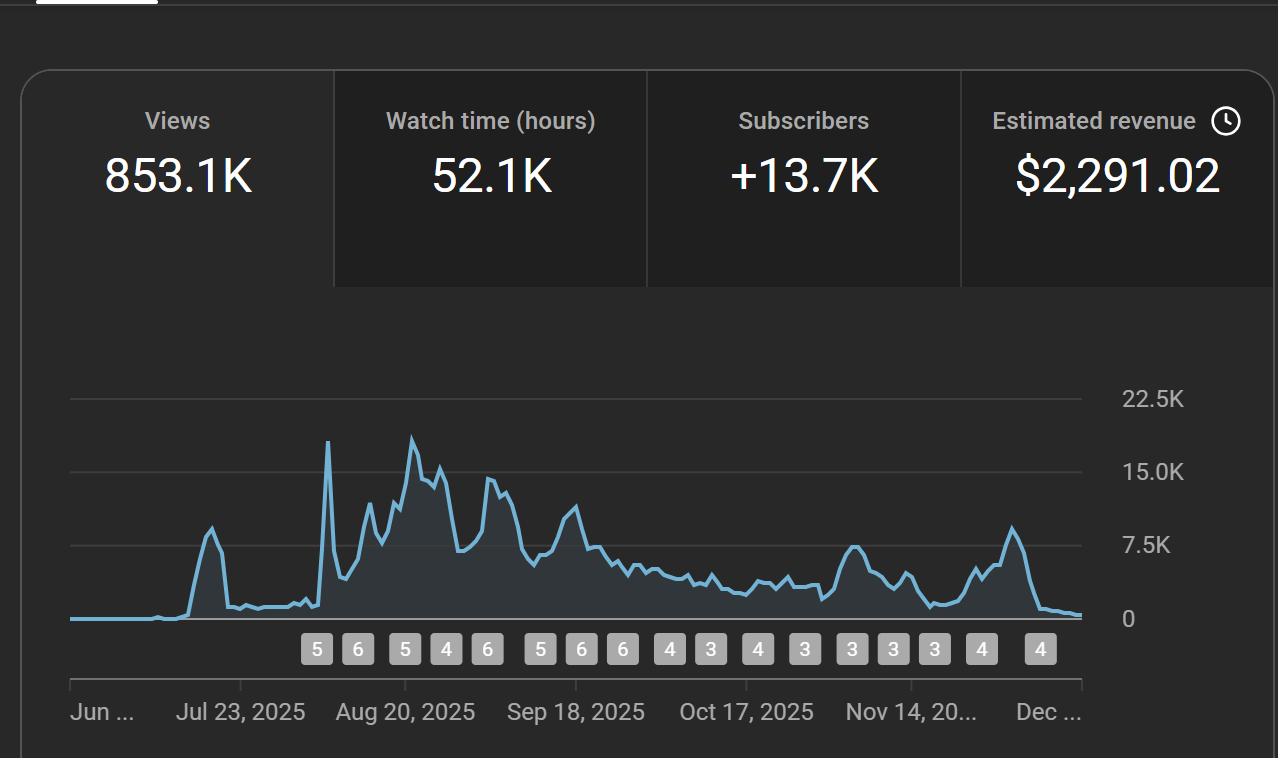
Task: Click the $2,291.02 revenue value
Action: coord(1117,176)
